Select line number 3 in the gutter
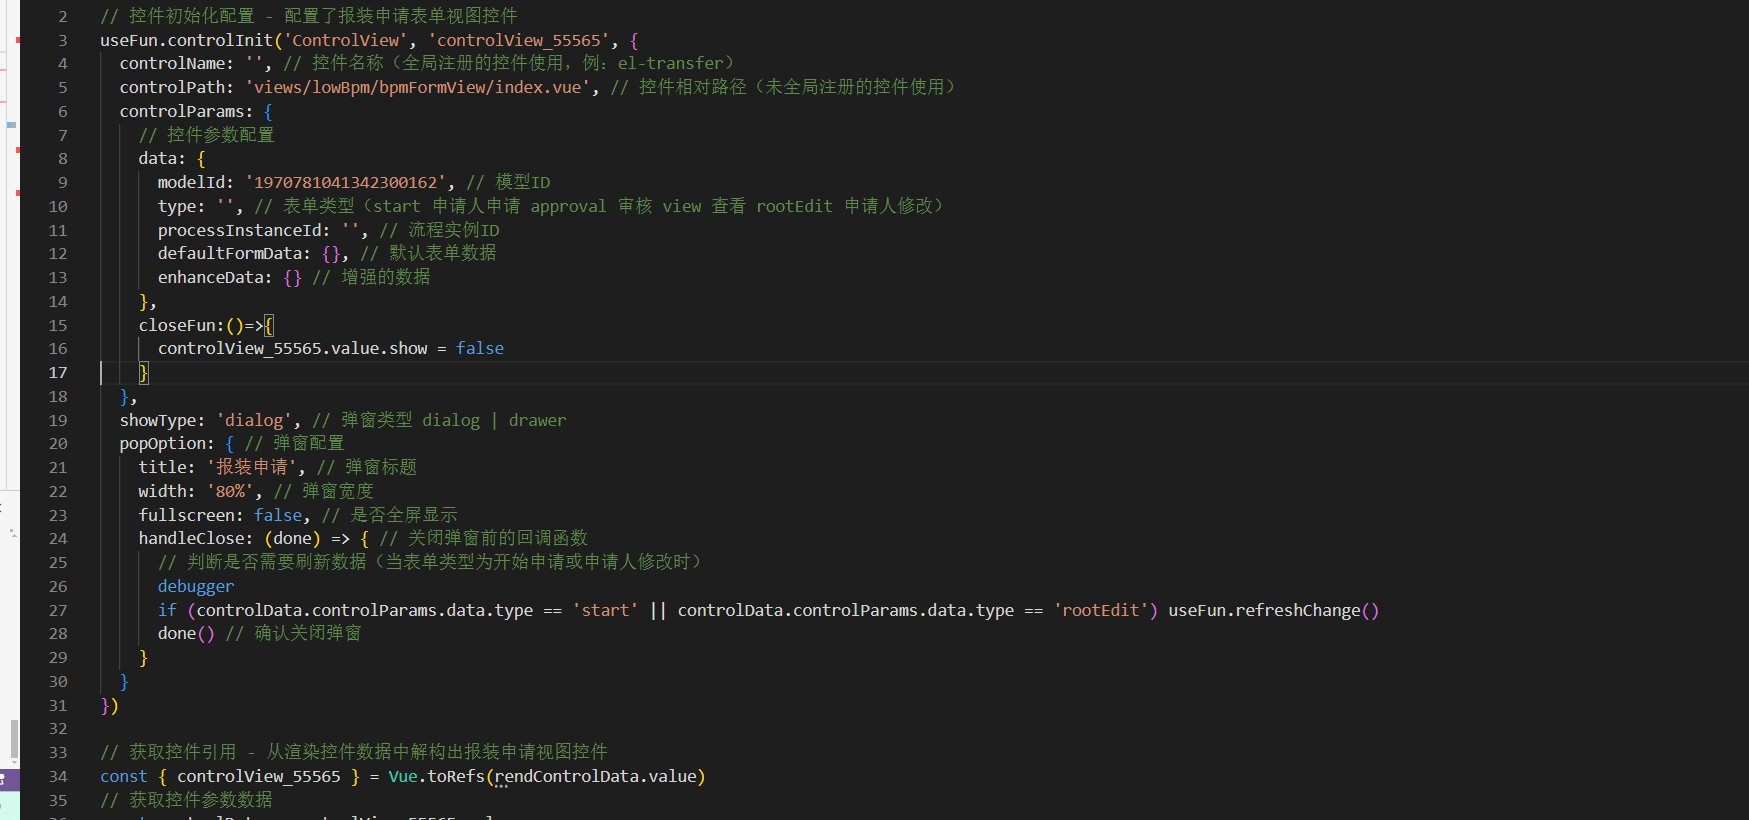Image resolution: width=1749 pixels, height=820 pixels. pos(62,41)
